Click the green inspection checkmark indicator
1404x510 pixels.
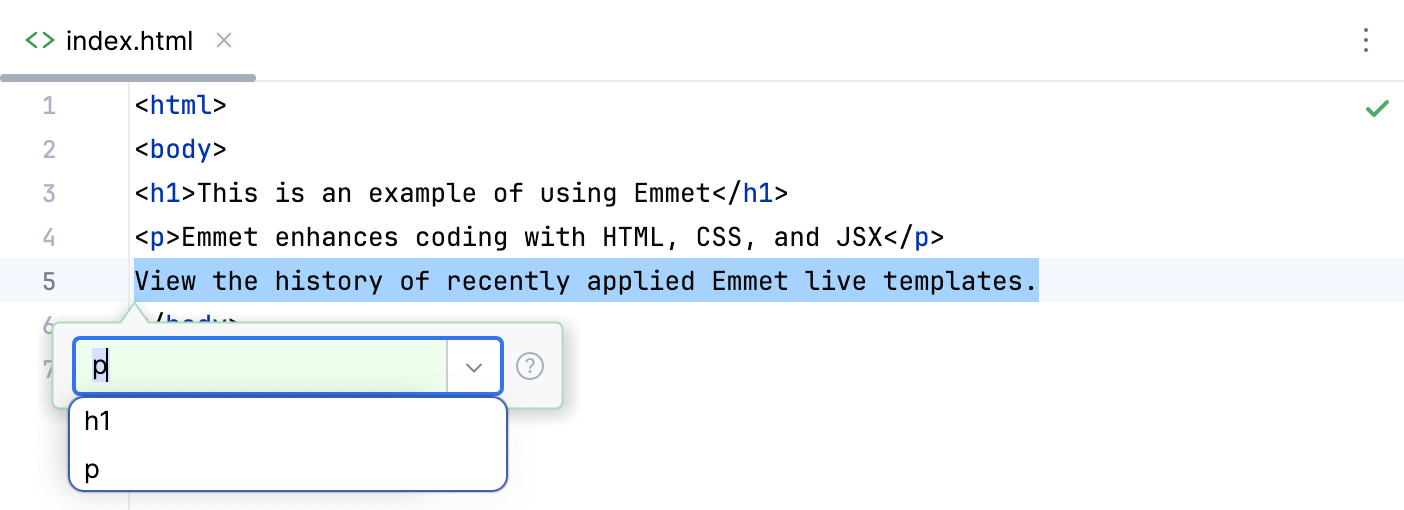pyautogui.click(x=1377, y=108)
